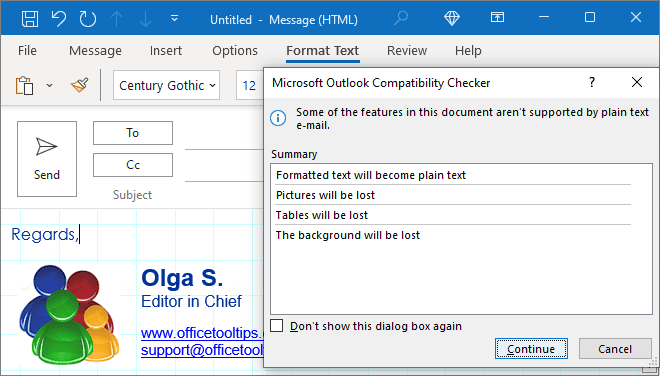660x376 pixels.
Task: Click the Continue button
Action: coord(531,349)
